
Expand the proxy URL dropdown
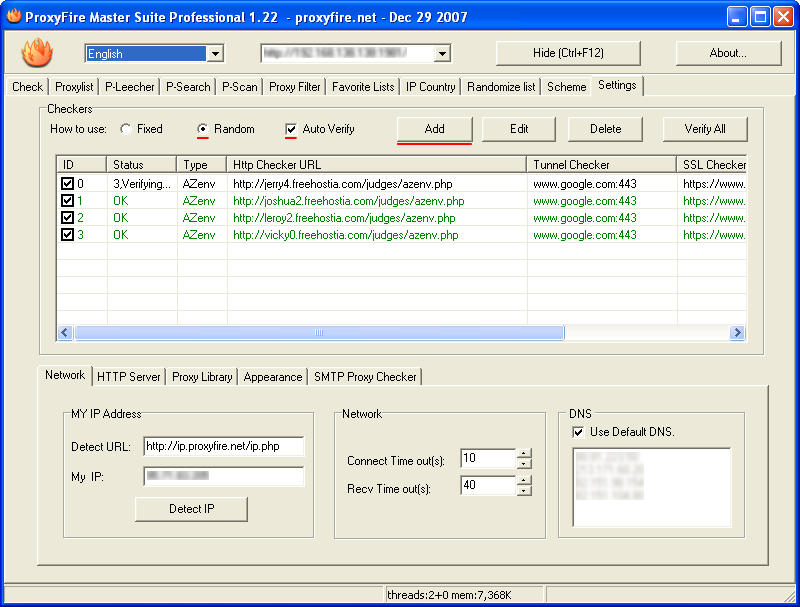(x=442, y=54)
